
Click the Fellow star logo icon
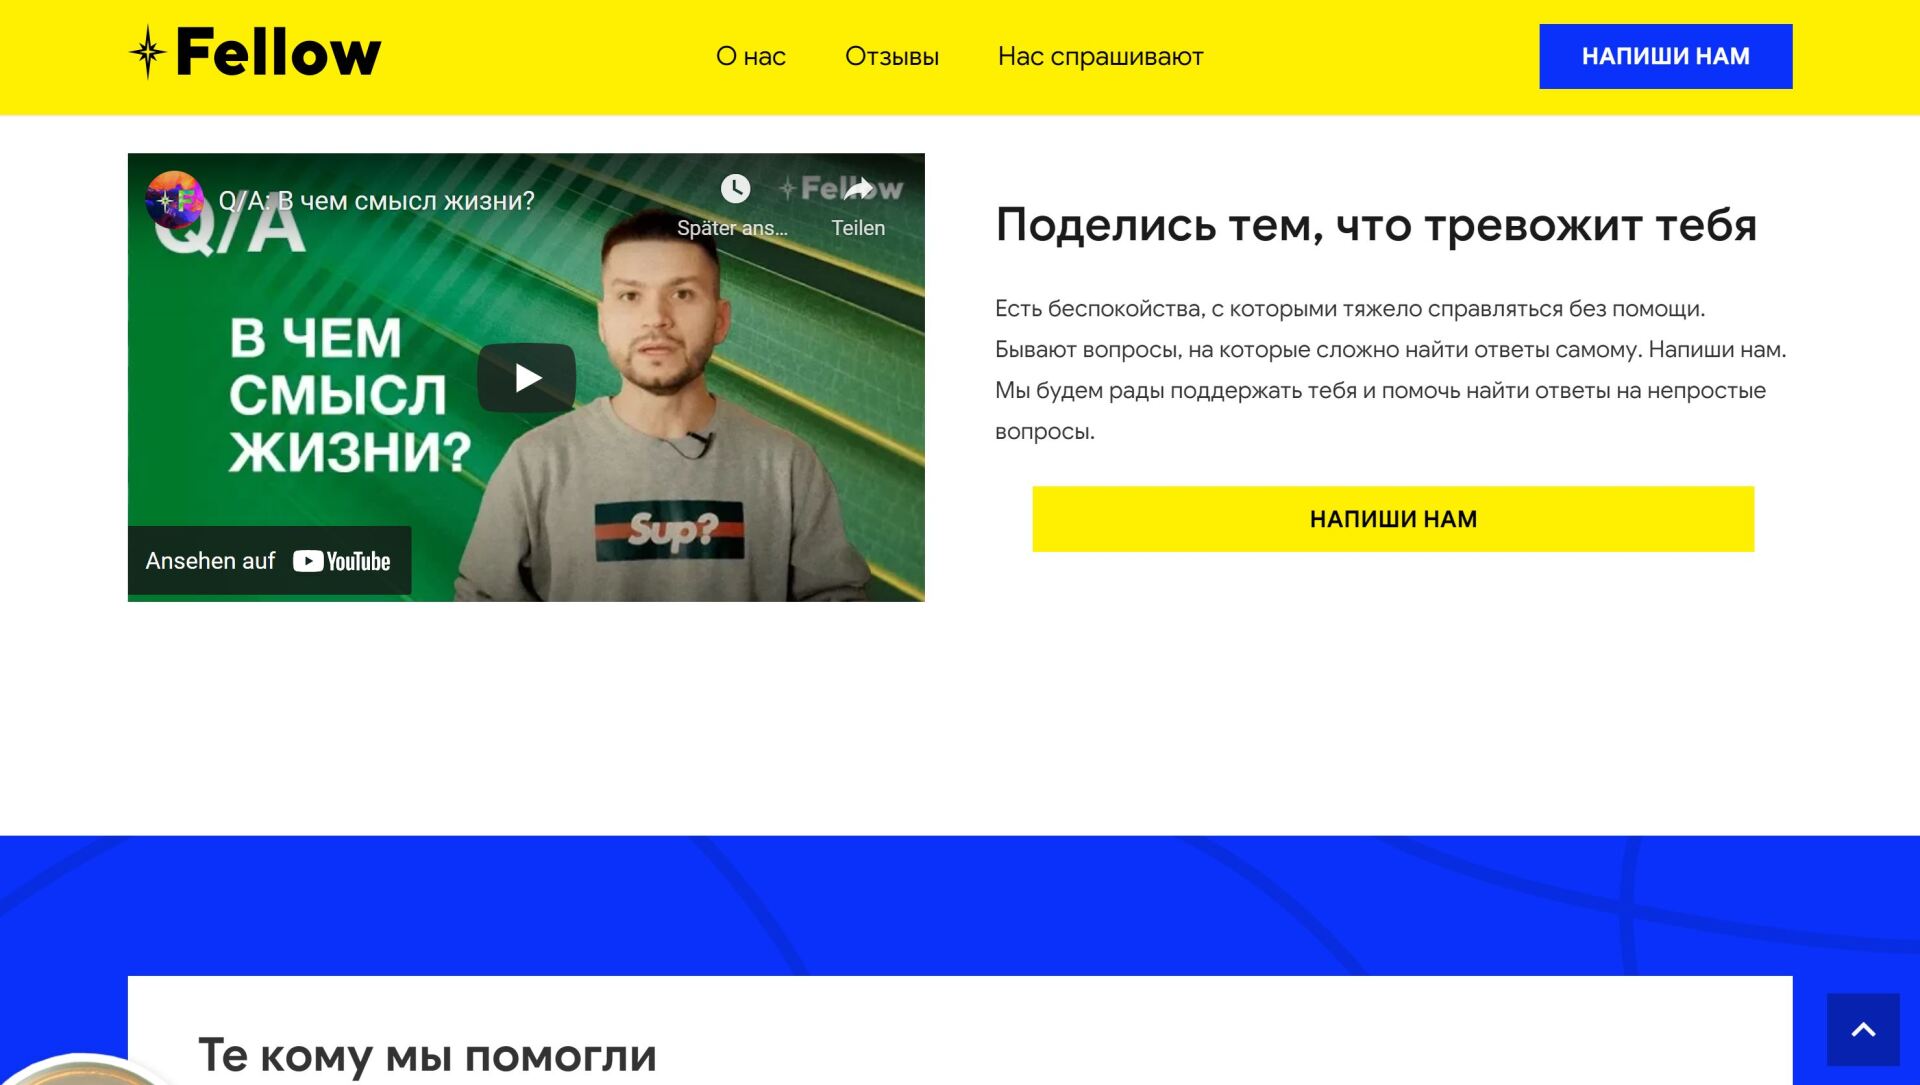(x=148, y=52)
